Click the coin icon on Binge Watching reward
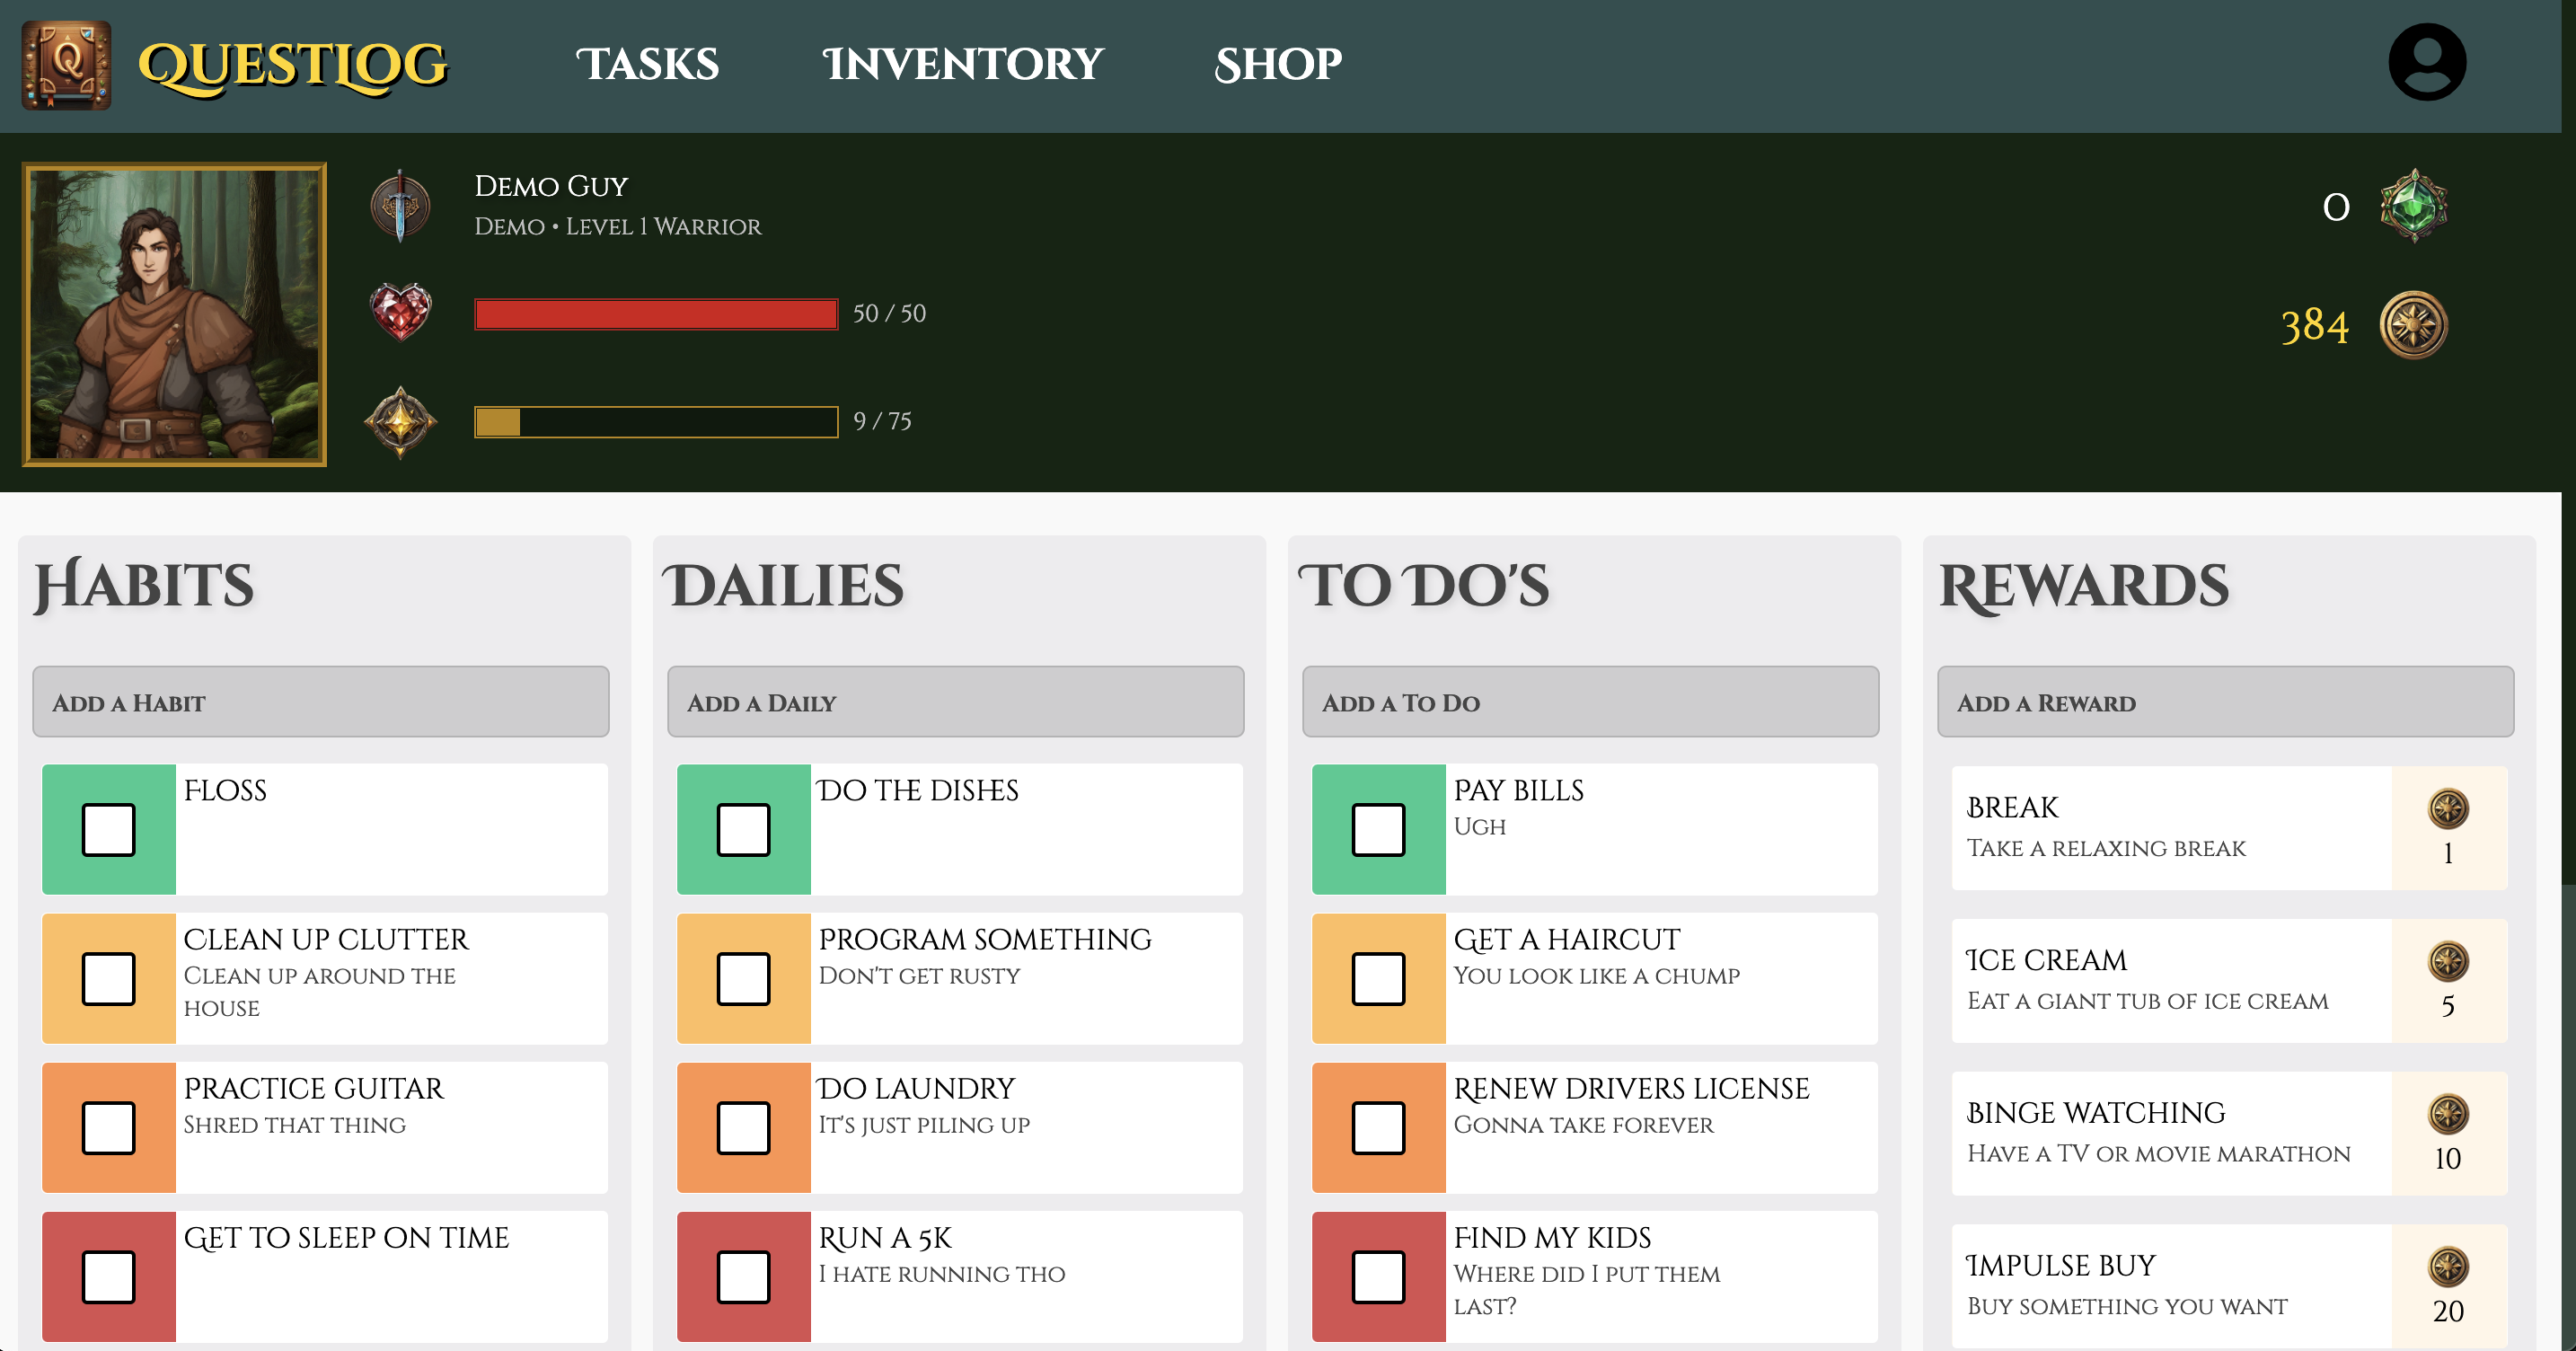 2448,1114
